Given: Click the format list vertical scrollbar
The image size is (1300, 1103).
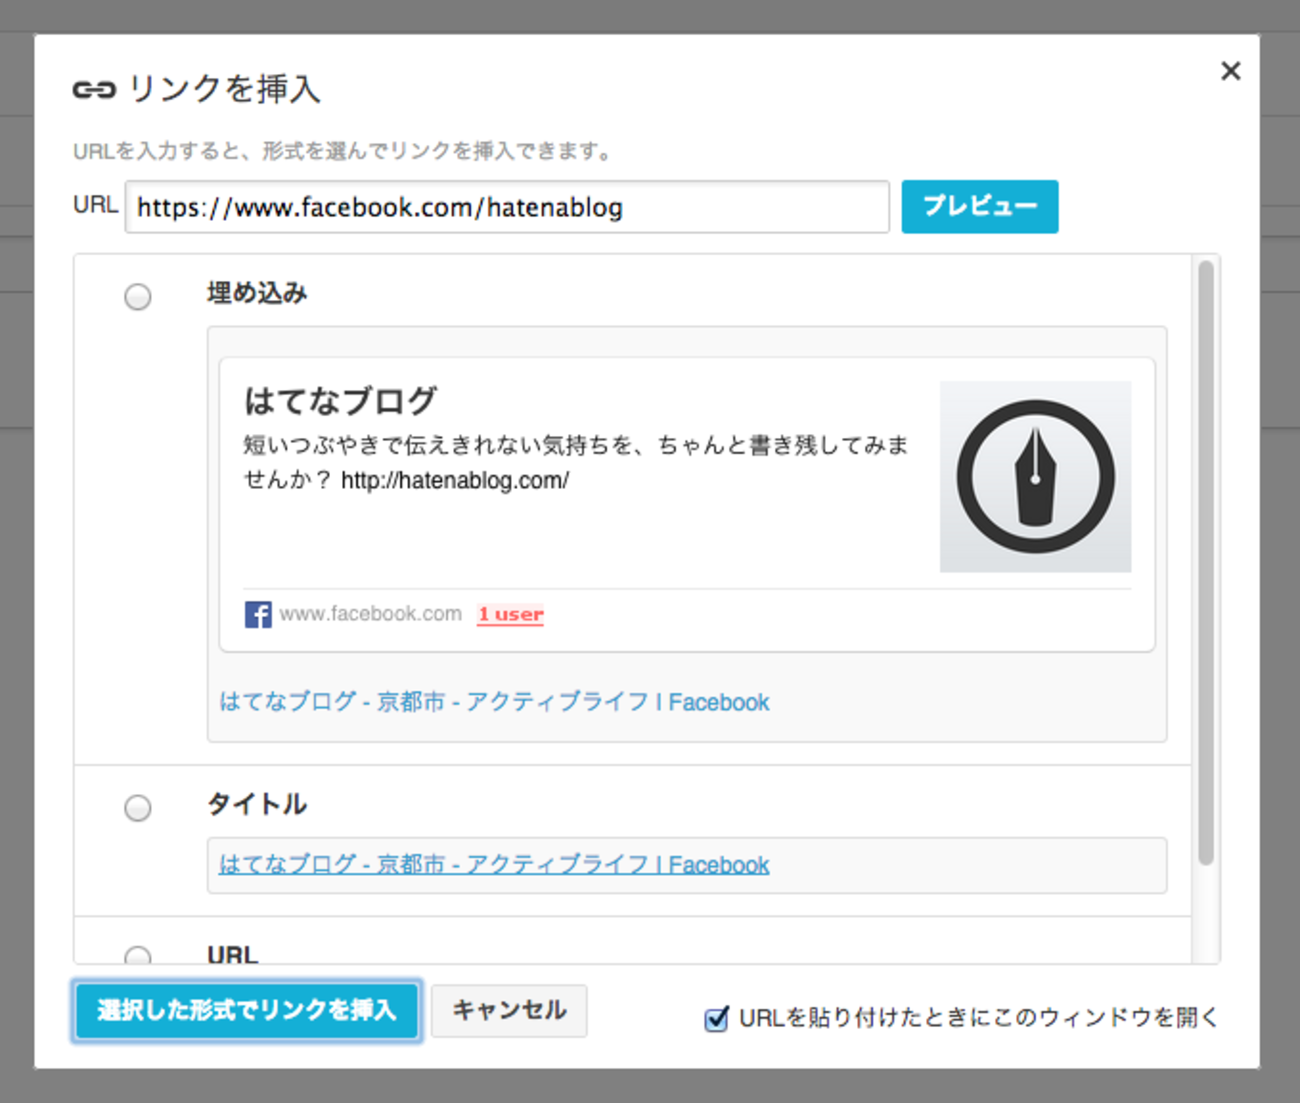Looking at the screenshot, I should pos(1206,562).
